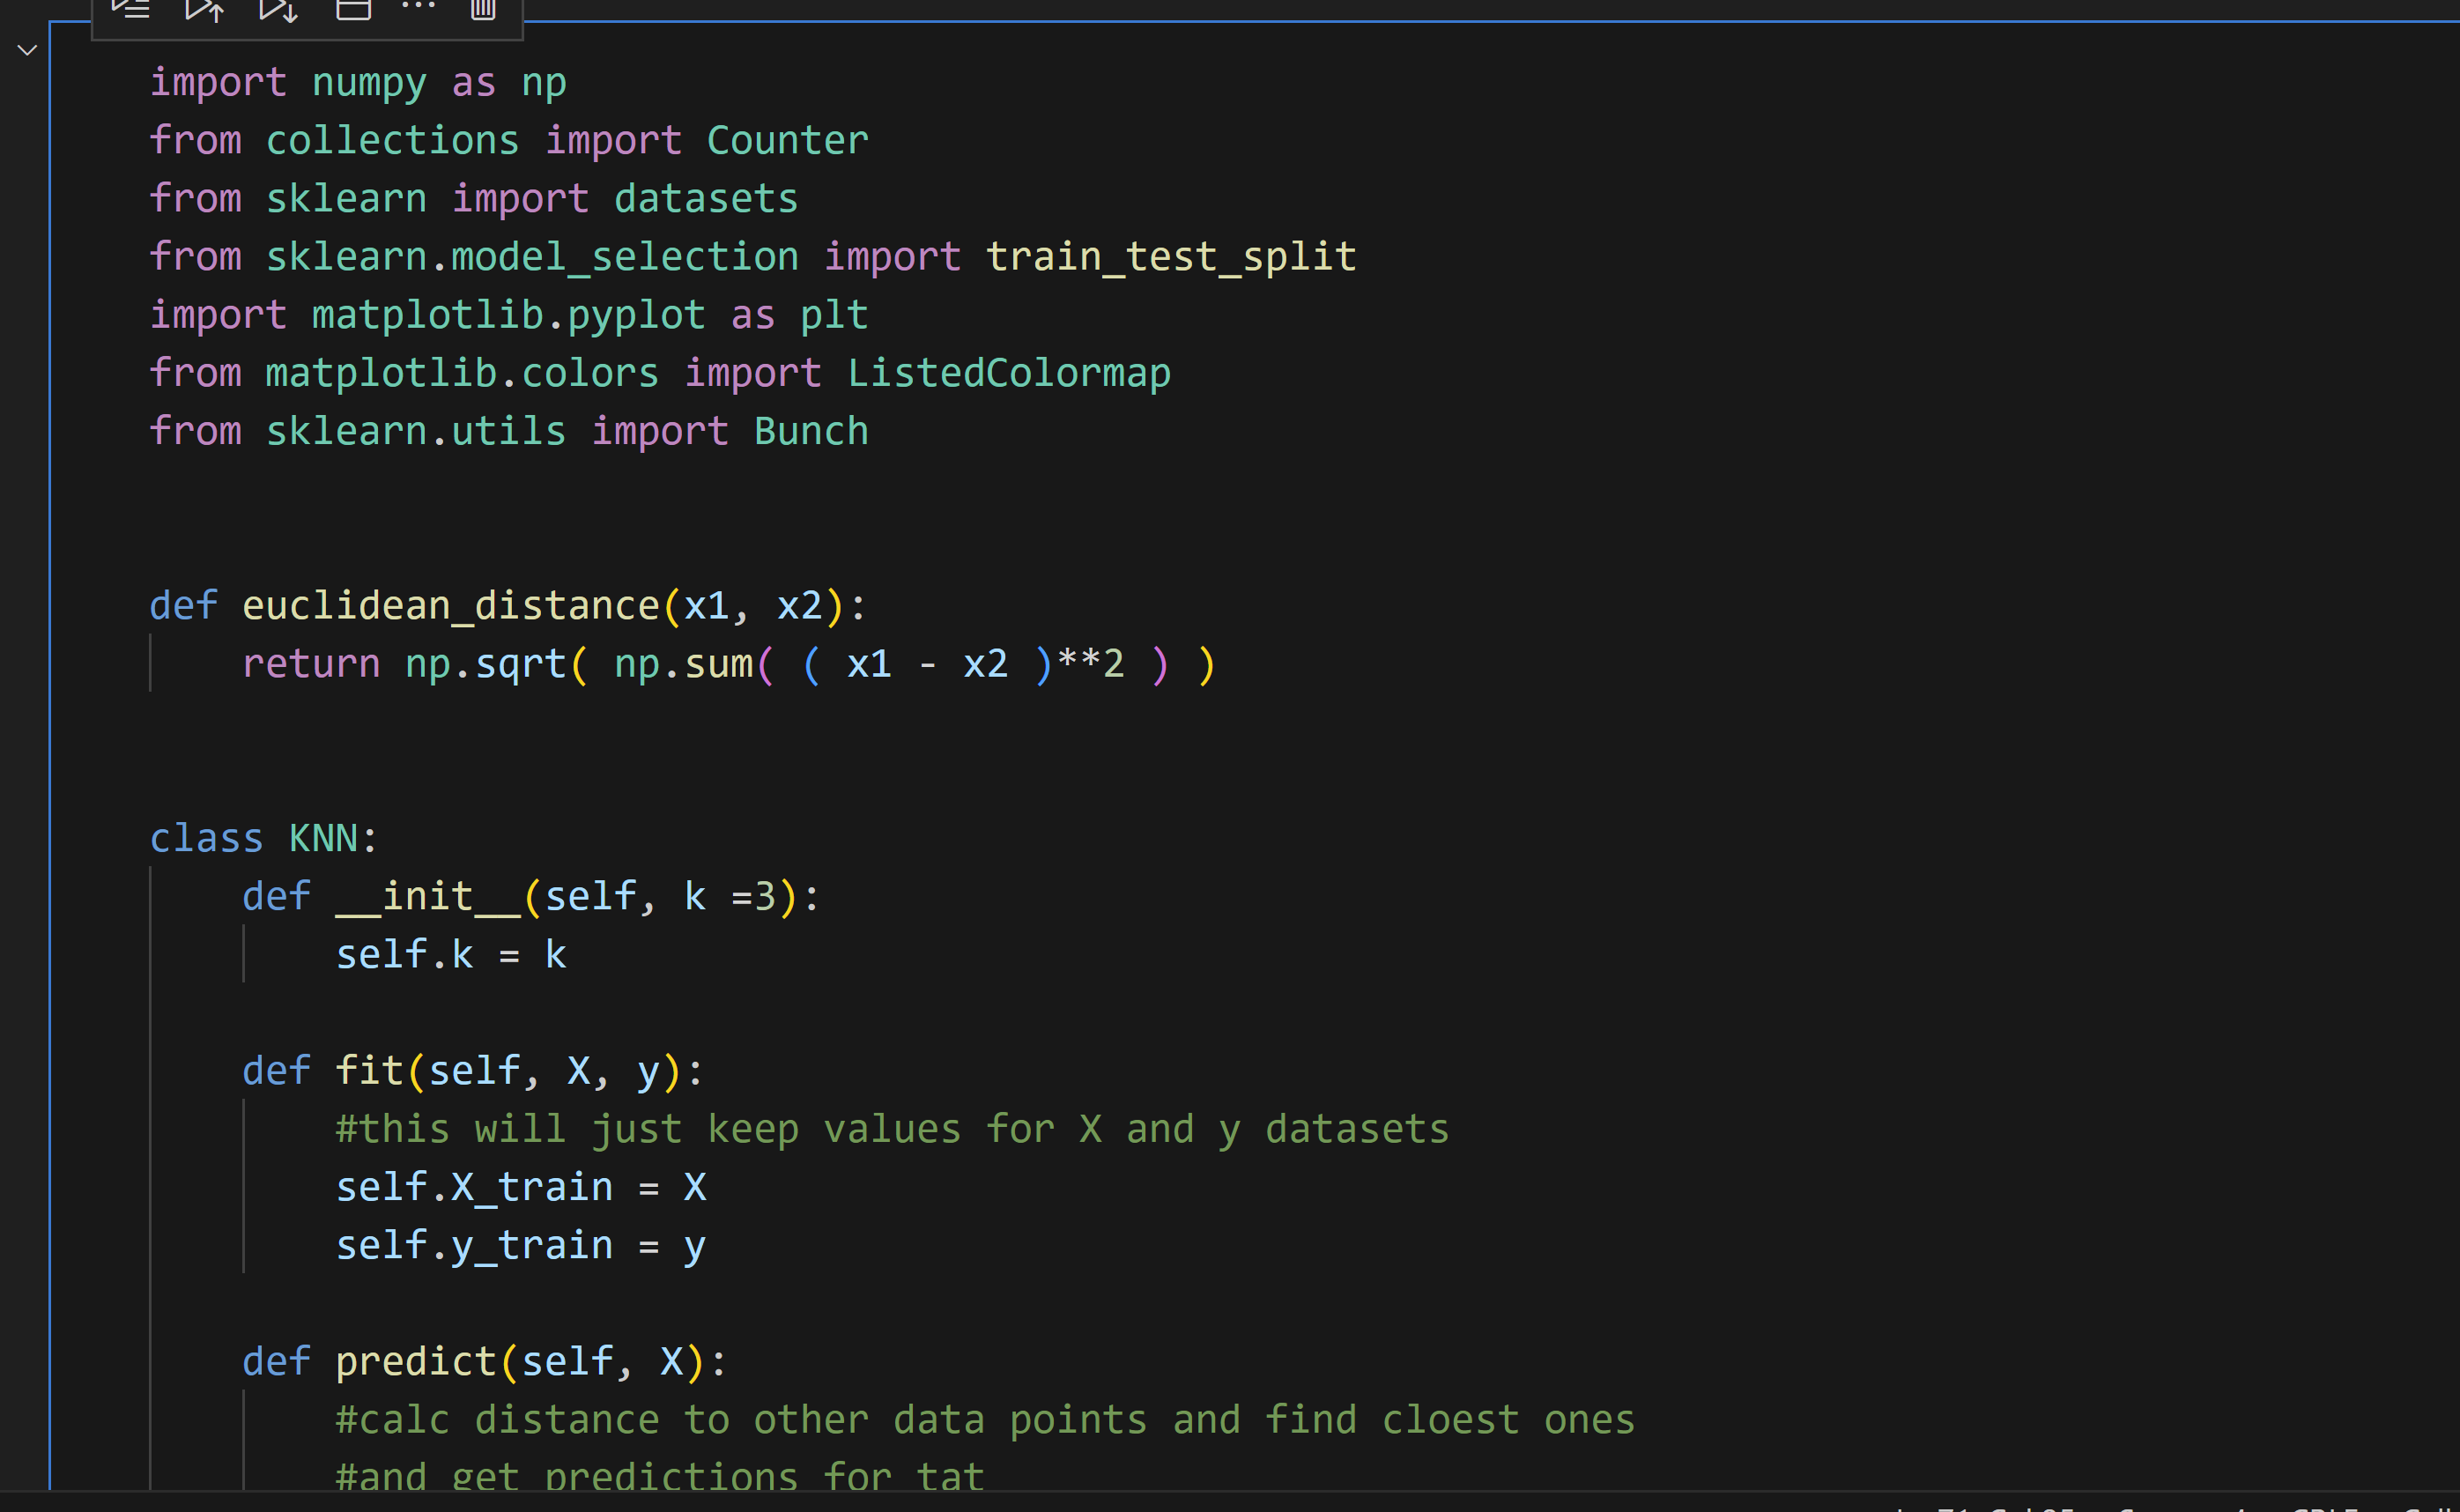Split the cell using toolbar icon
Viewport: 2460px width, 1512px height.
tap(353, 10)
